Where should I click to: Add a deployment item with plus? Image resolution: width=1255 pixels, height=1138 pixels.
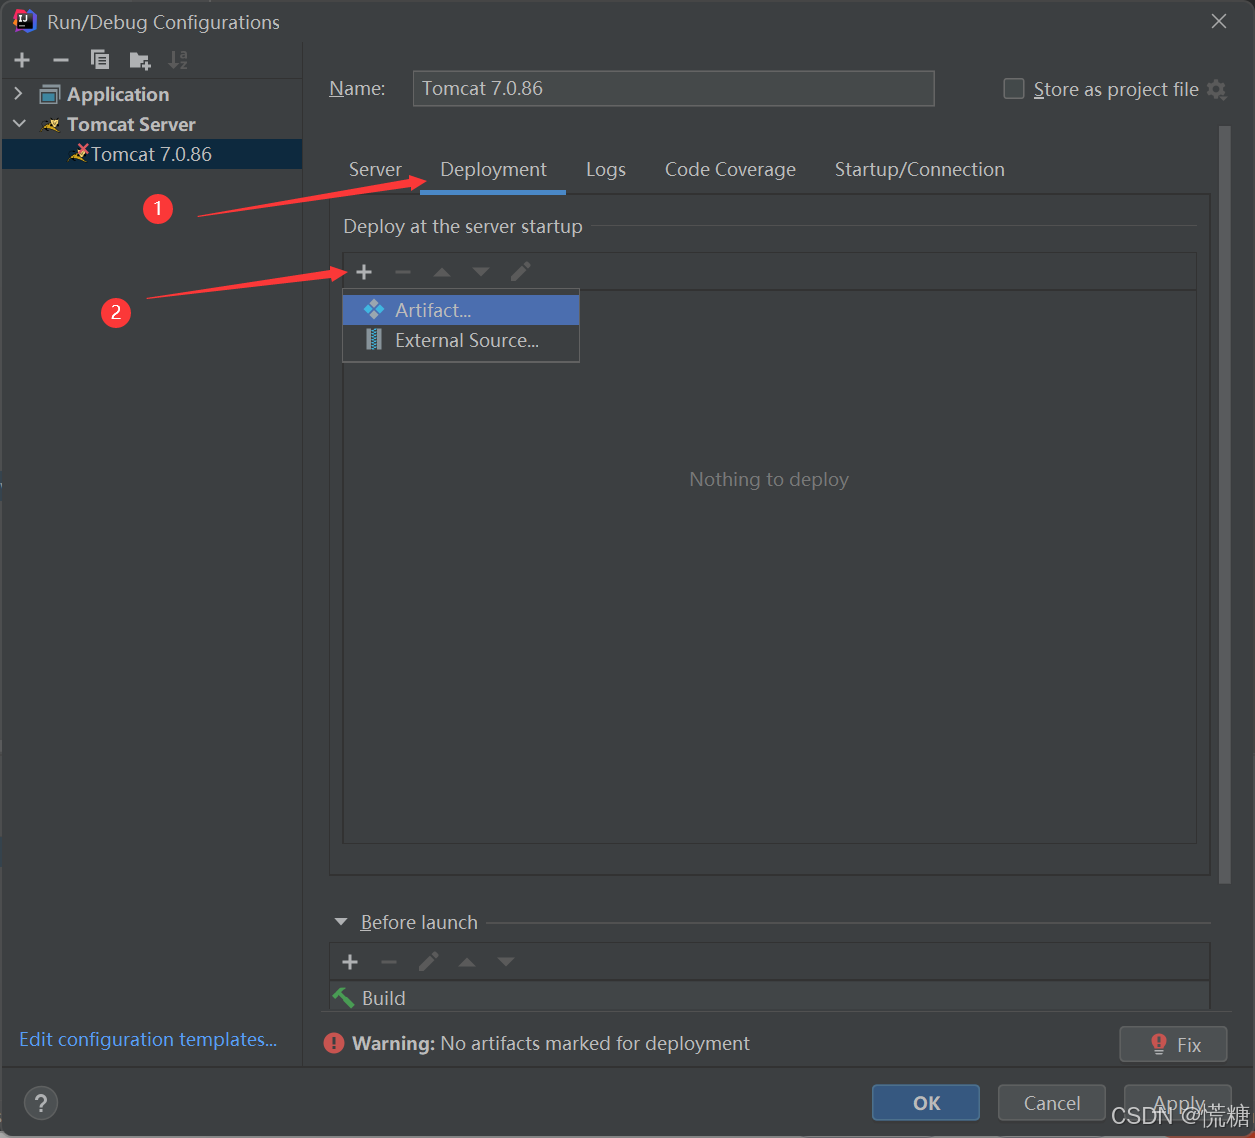pos(364,272)
